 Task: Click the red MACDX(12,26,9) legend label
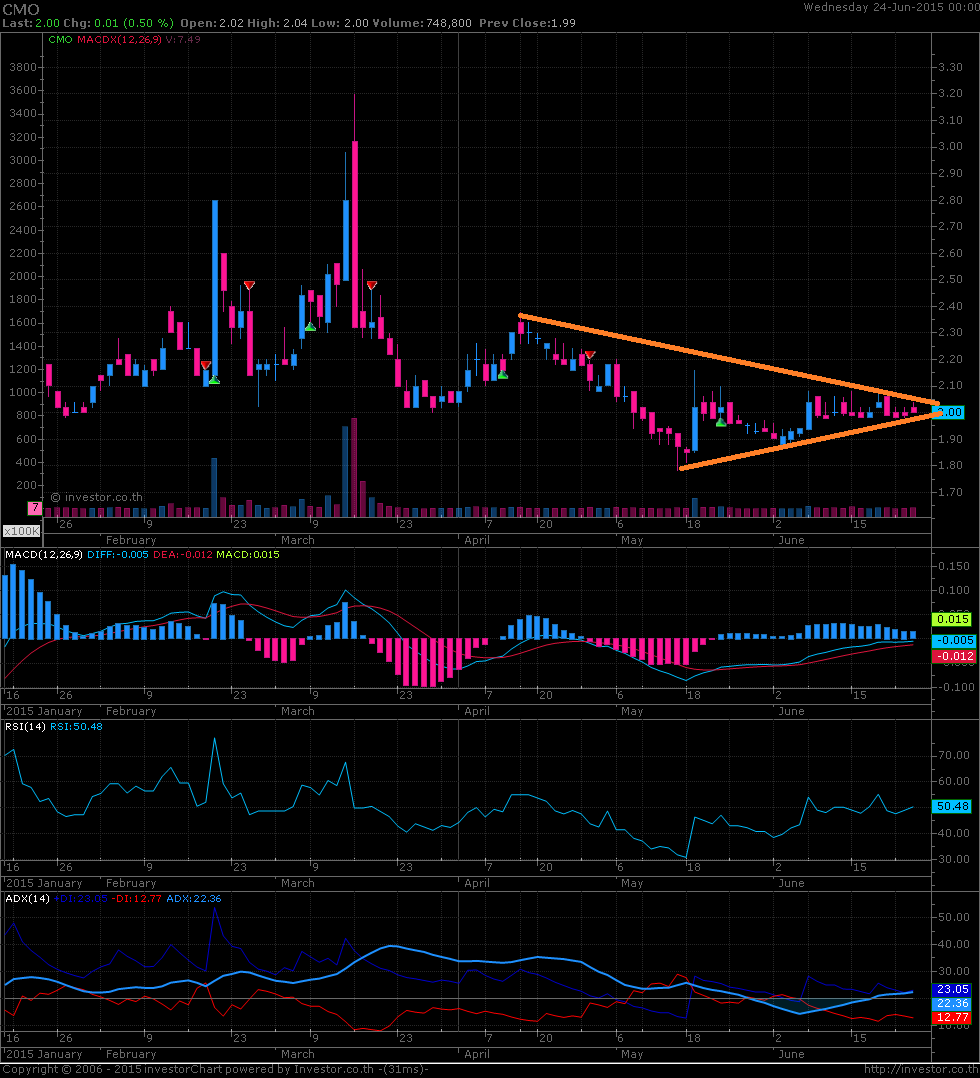pos(120,39)
